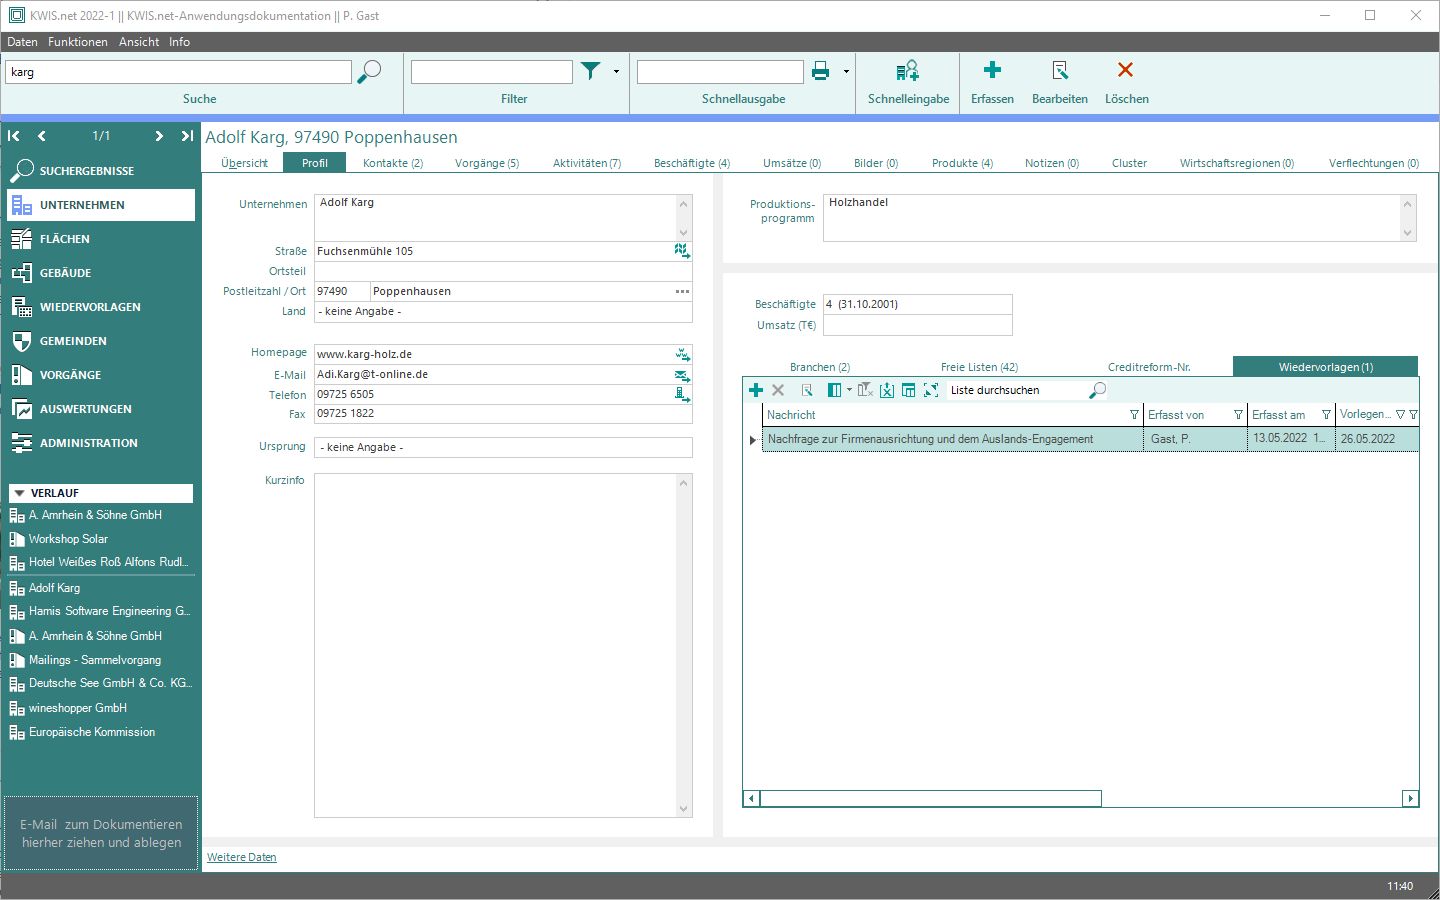
Task: Click Löschen to delete the record
Action: (1126, 82)
